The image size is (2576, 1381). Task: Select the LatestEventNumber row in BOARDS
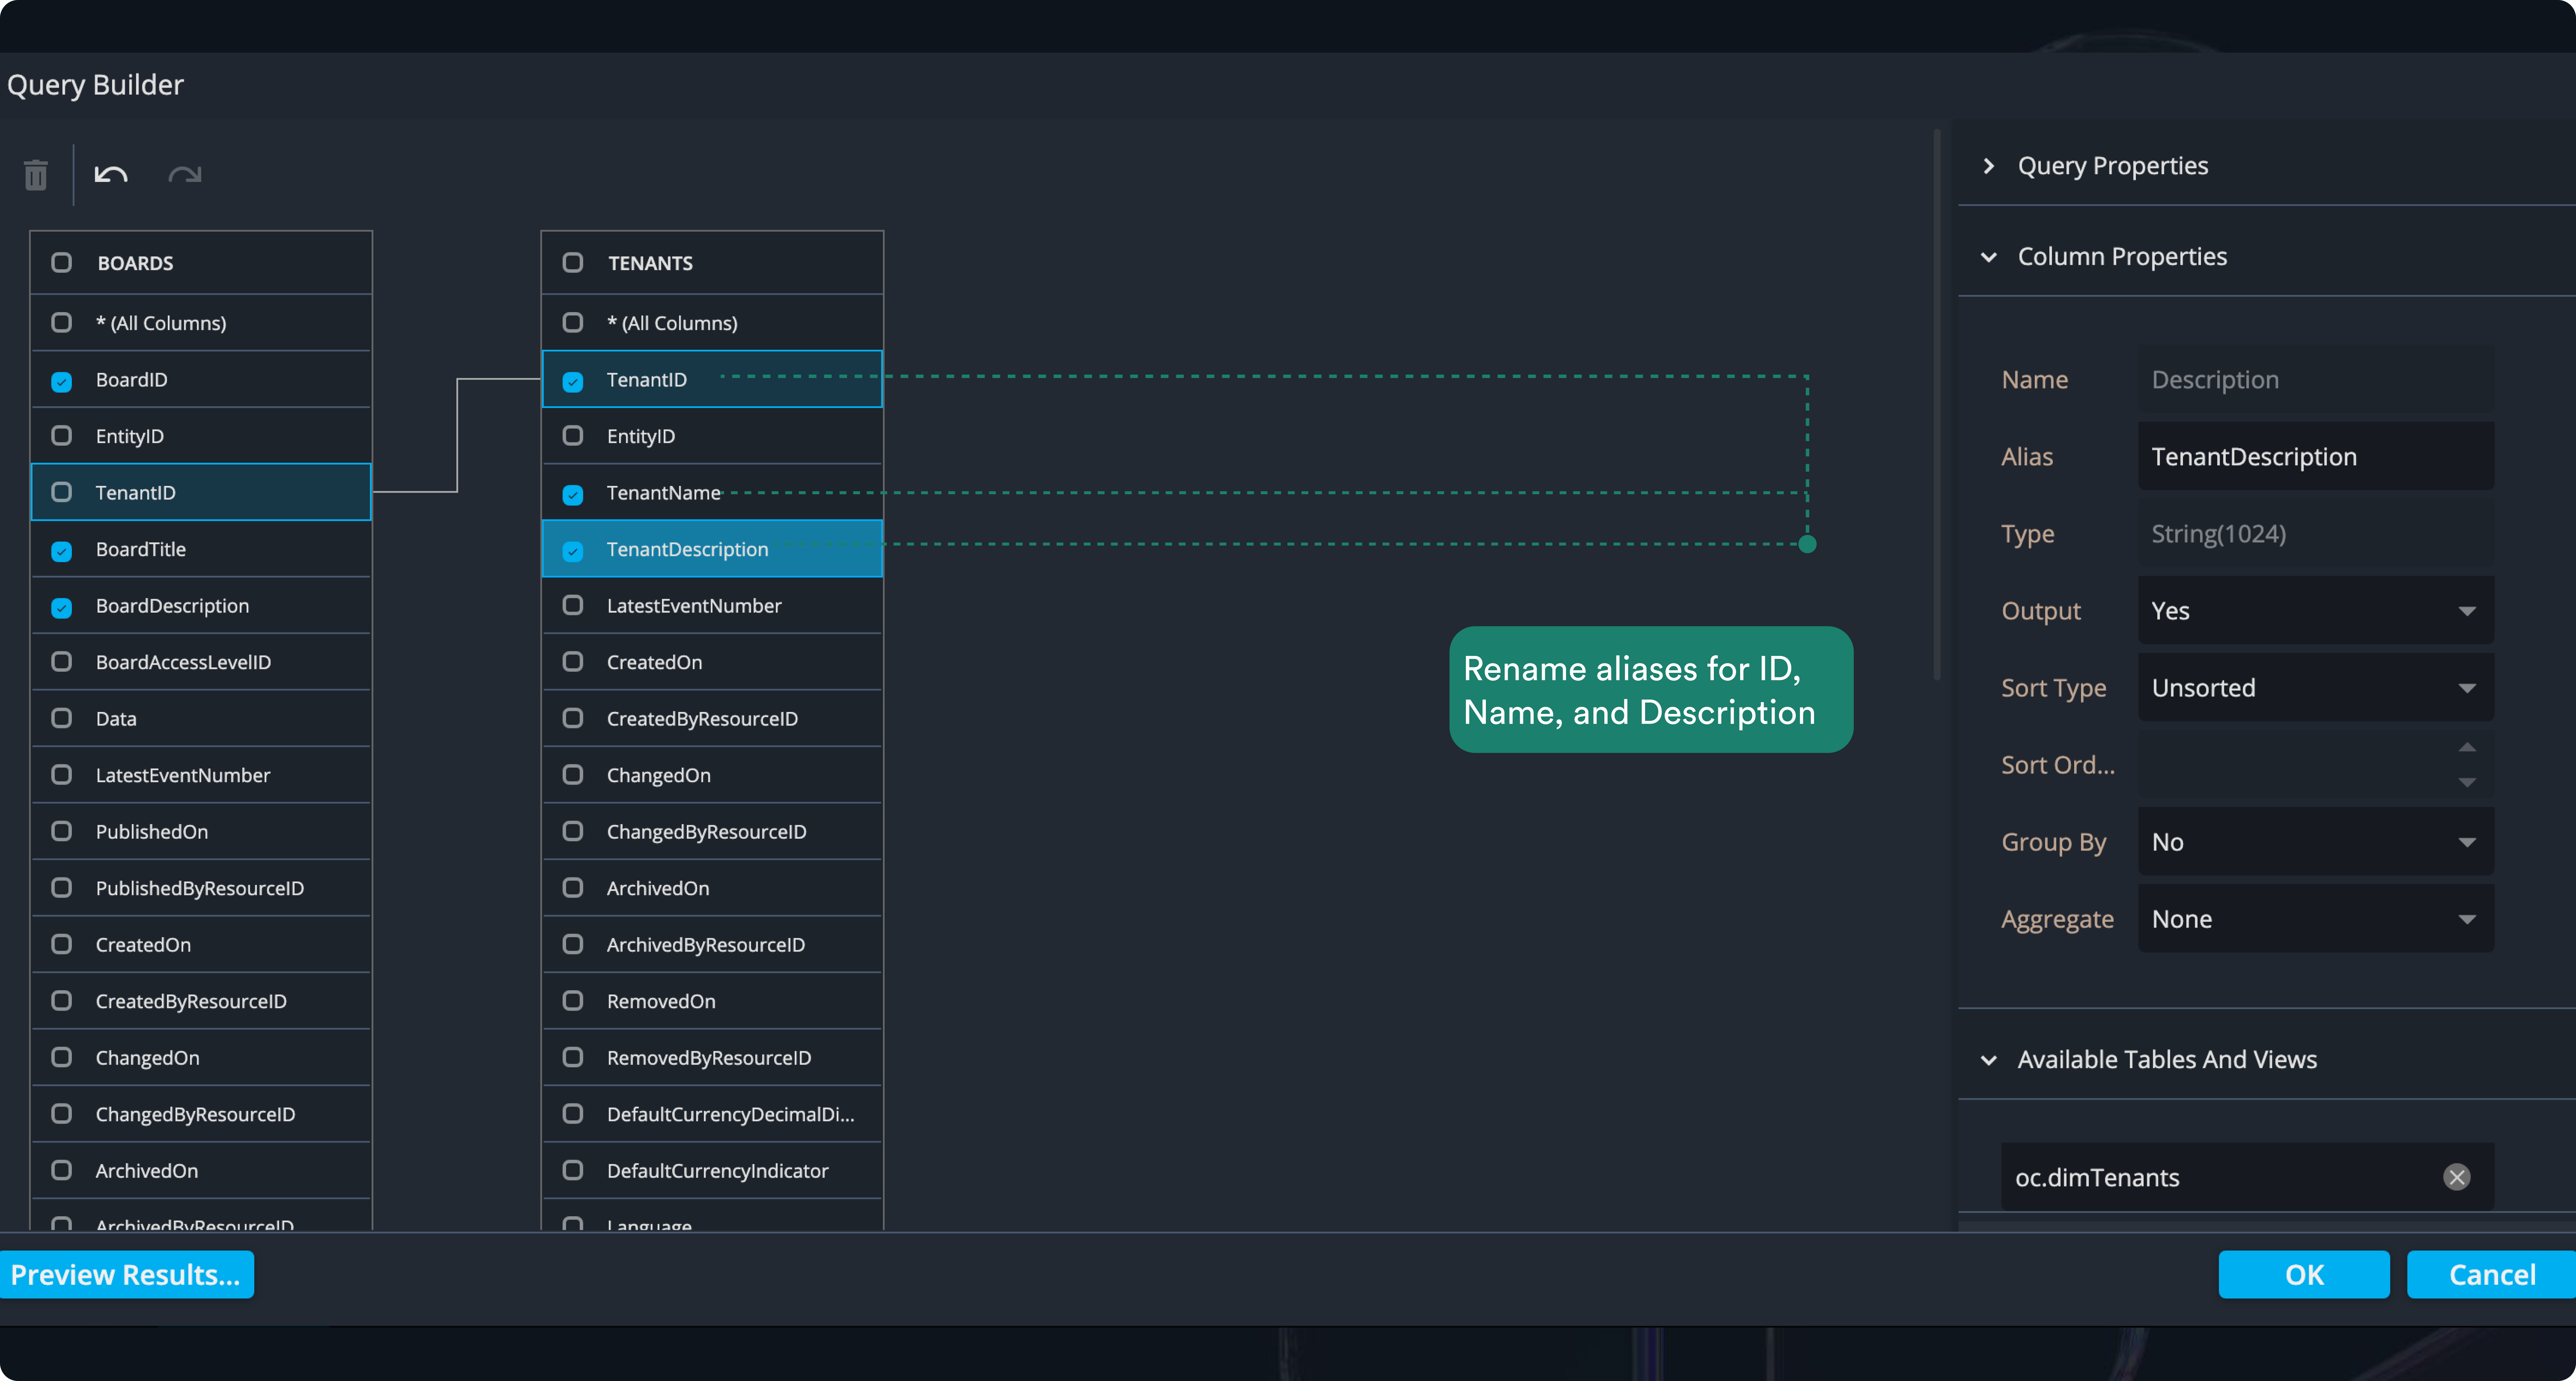tap(201, 775)
